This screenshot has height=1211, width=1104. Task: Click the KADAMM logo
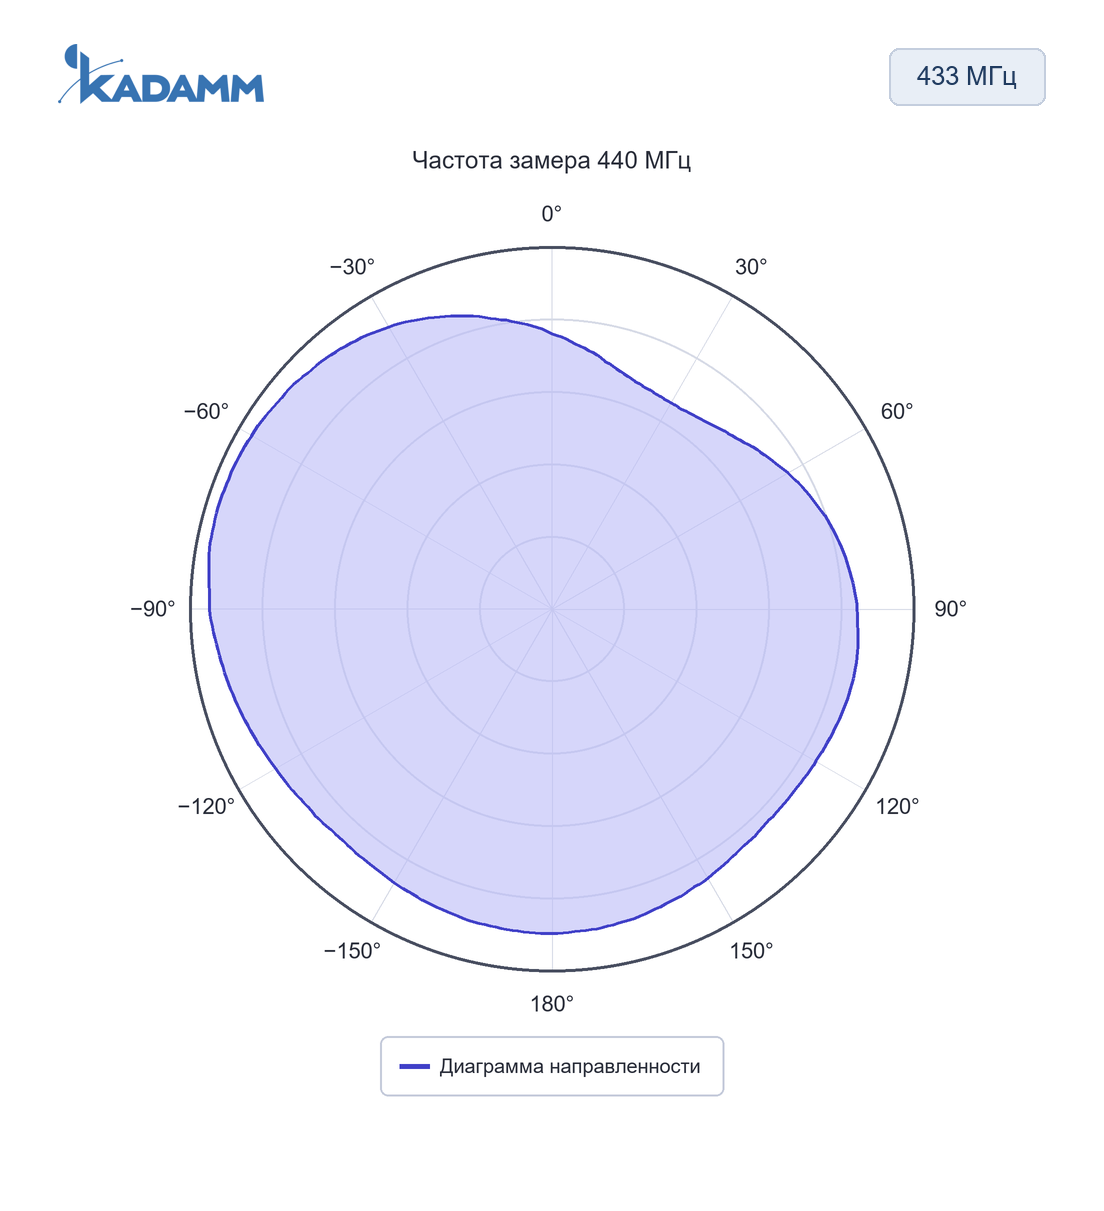tap(161, 75)
